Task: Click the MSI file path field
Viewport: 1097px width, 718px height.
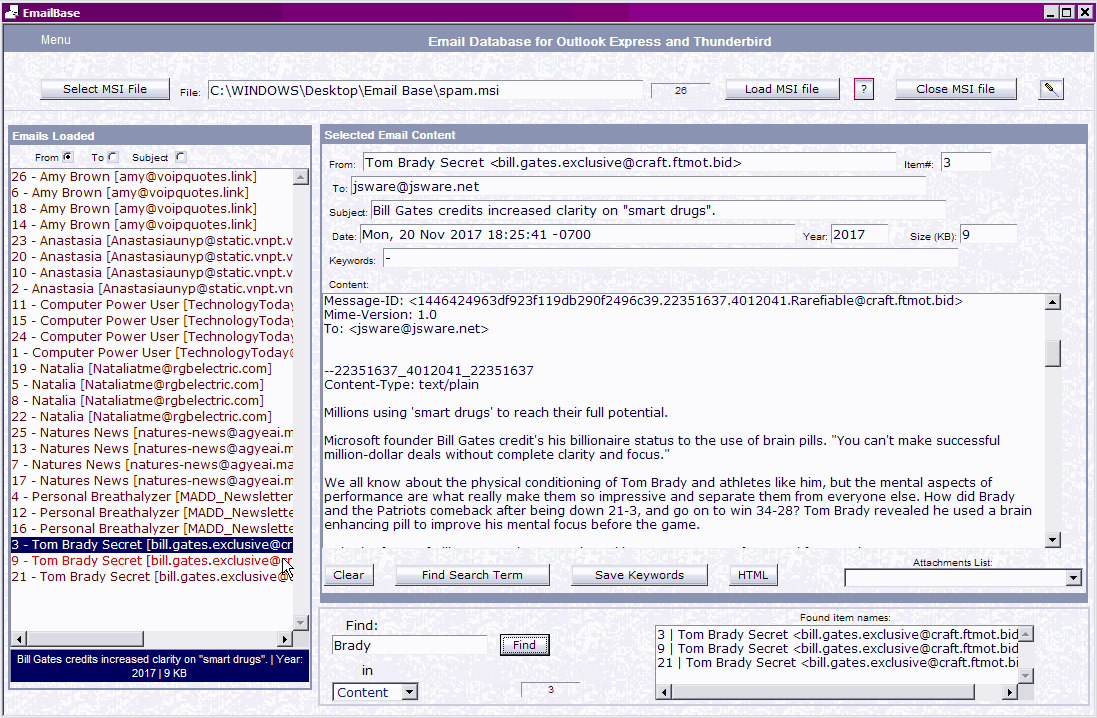Action: (425, 90)
